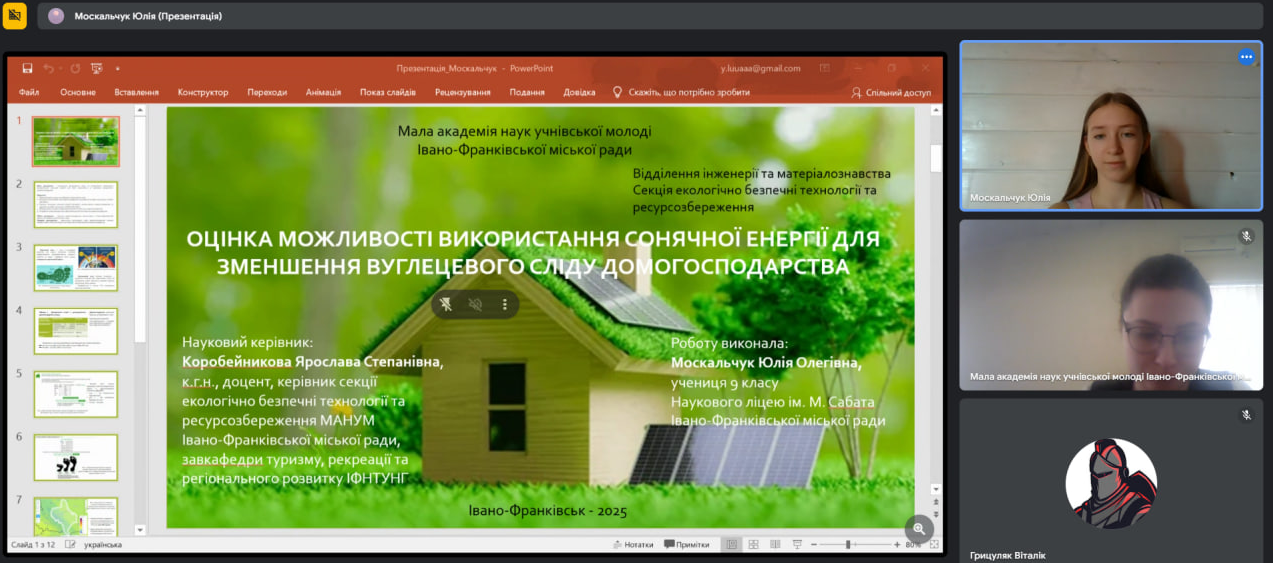This screenshot has width=1273, height=563.
Task: Start slideshow from quick access toolbar icon
Action: point(97,68)
